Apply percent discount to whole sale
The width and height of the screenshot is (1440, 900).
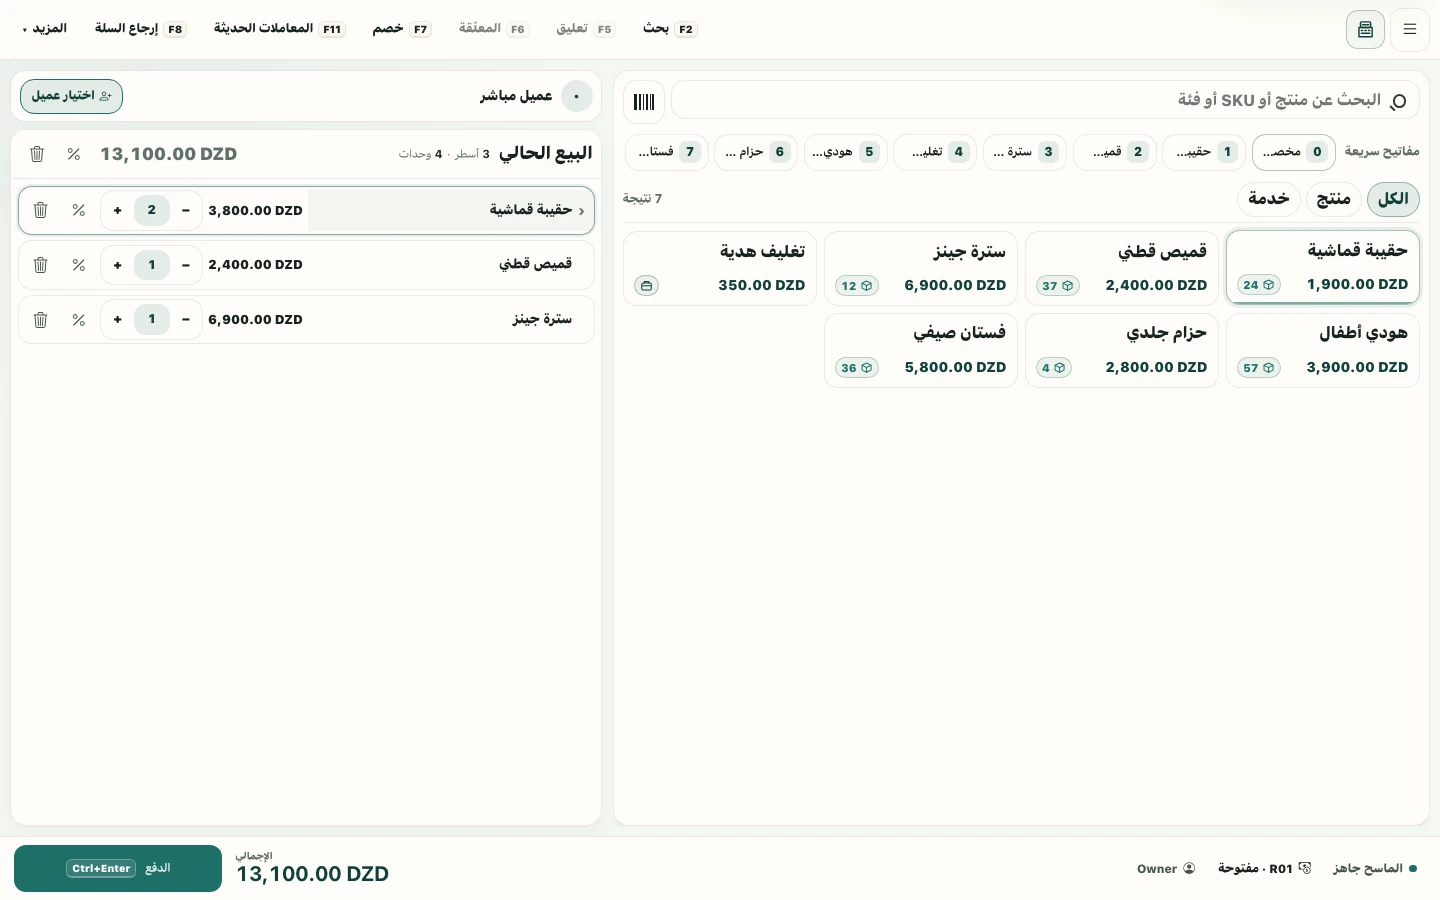coord(74,154)
